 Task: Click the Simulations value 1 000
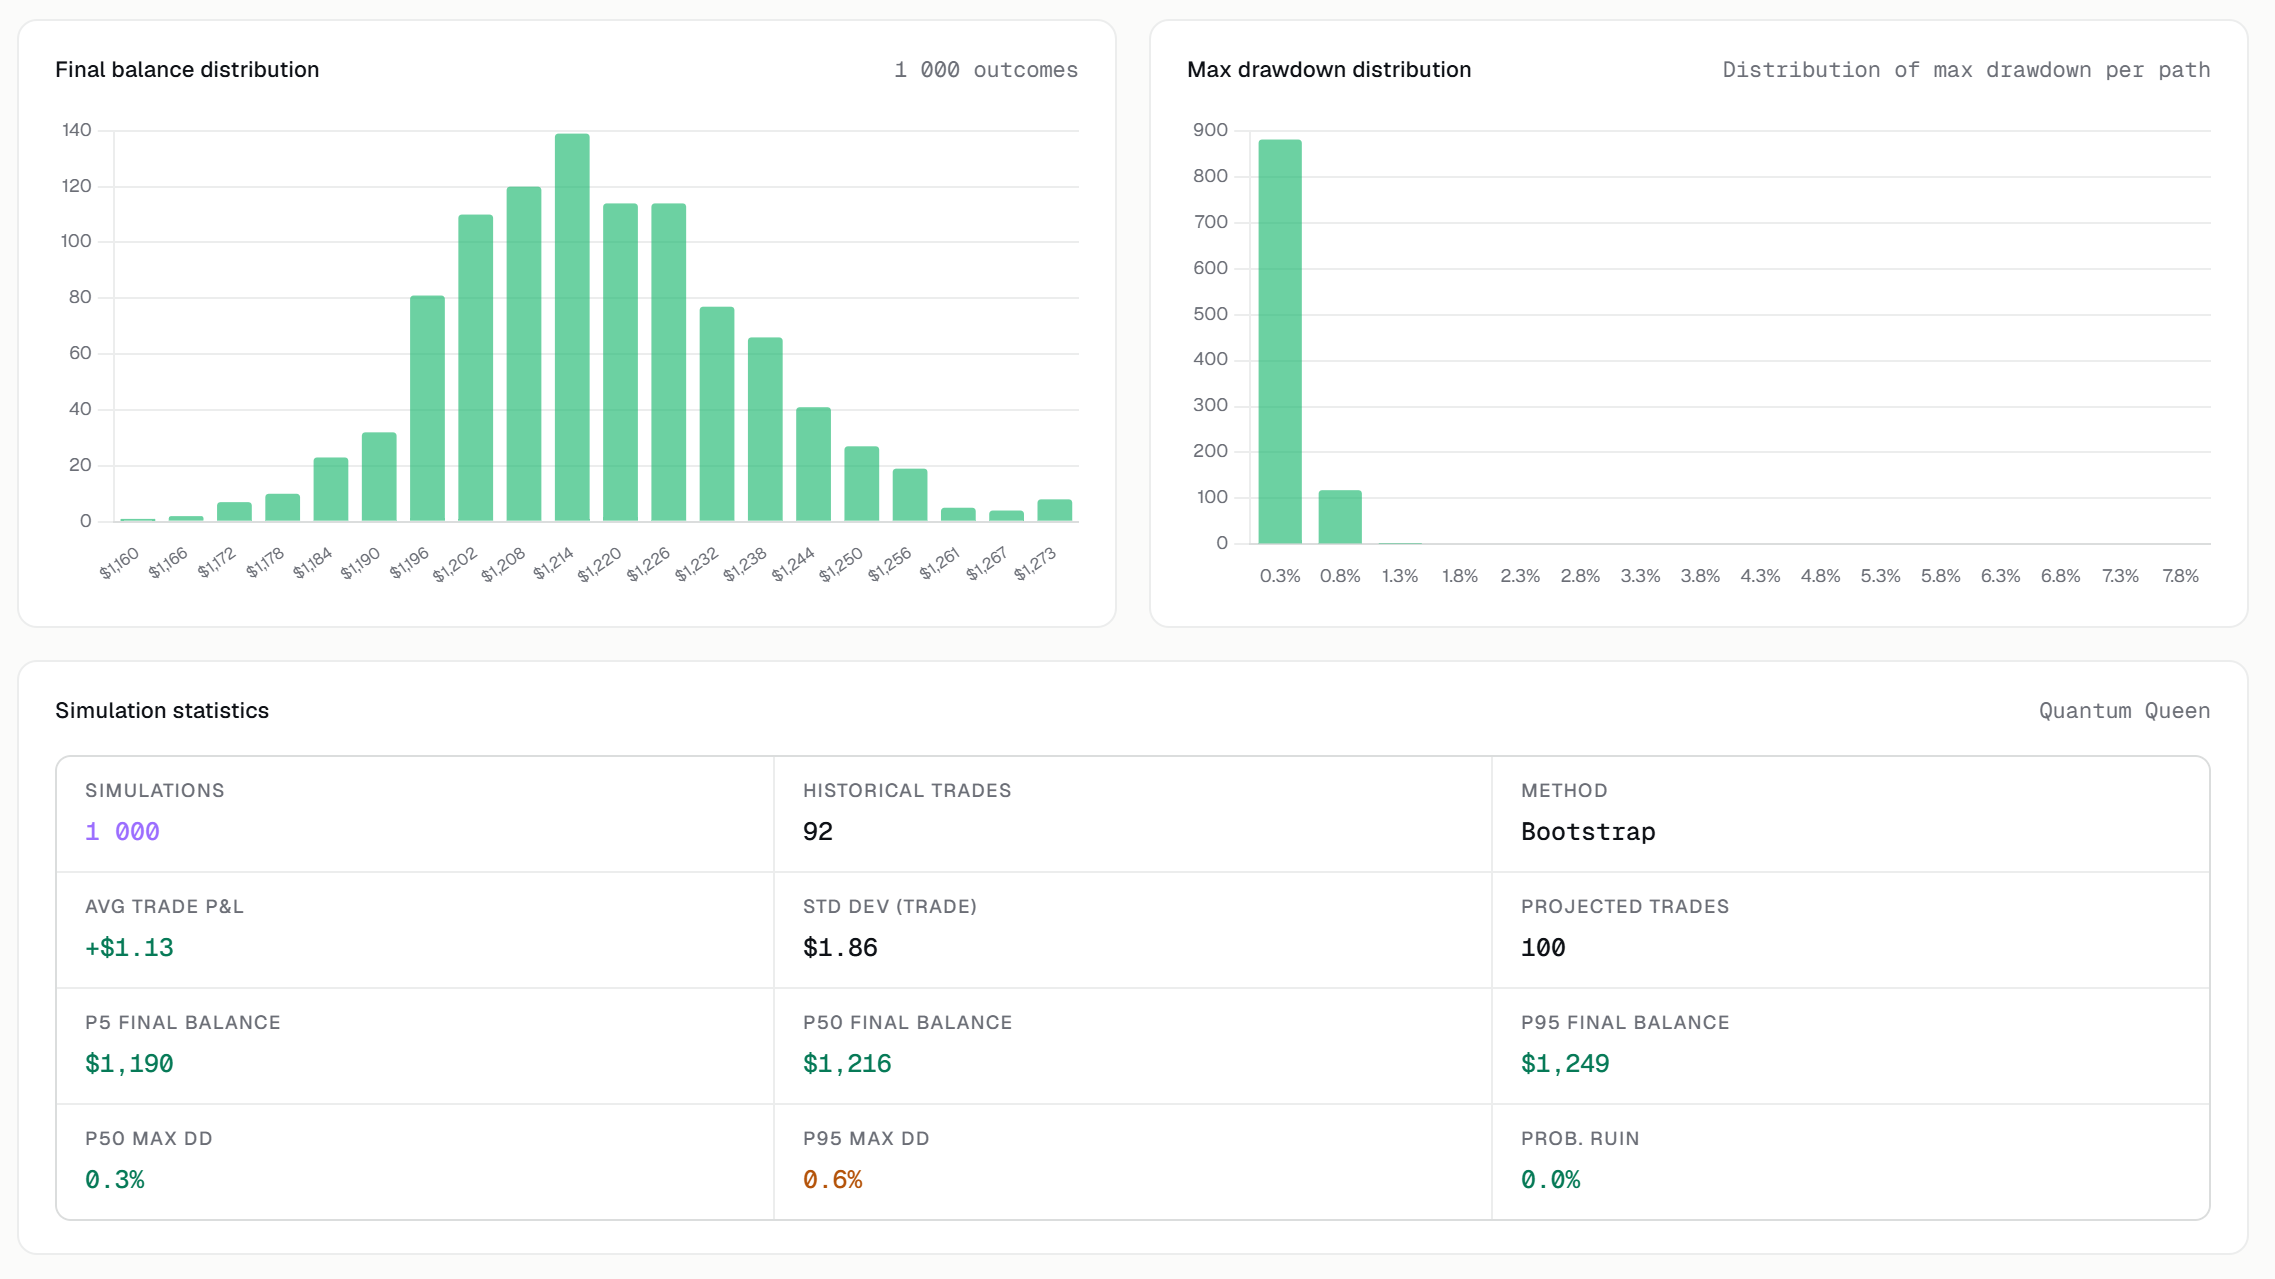[122, 831]
